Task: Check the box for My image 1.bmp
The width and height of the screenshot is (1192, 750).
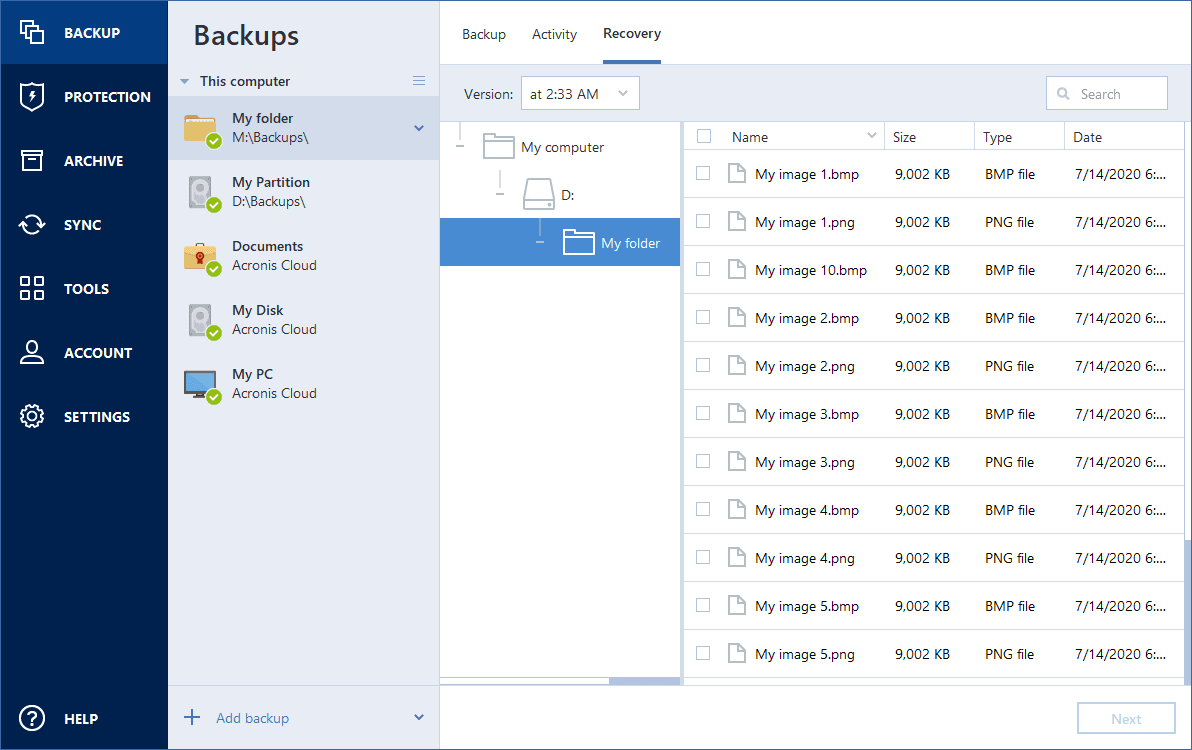Action: point(703,173)
